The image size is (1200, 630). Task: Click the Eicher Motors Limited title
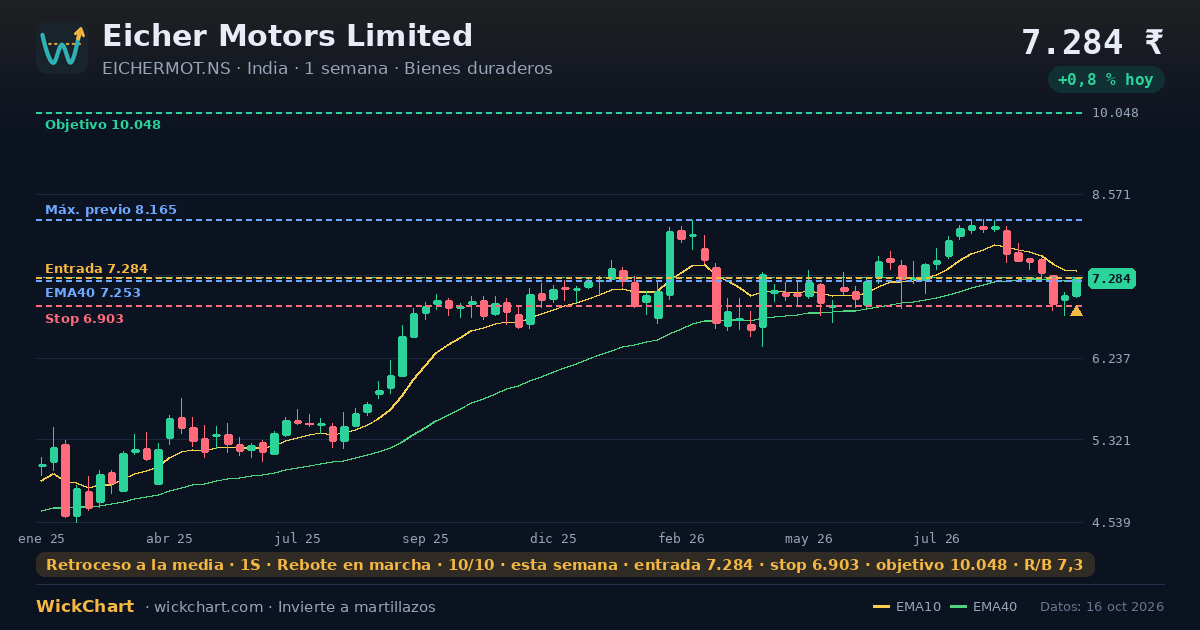pos(288,36)
